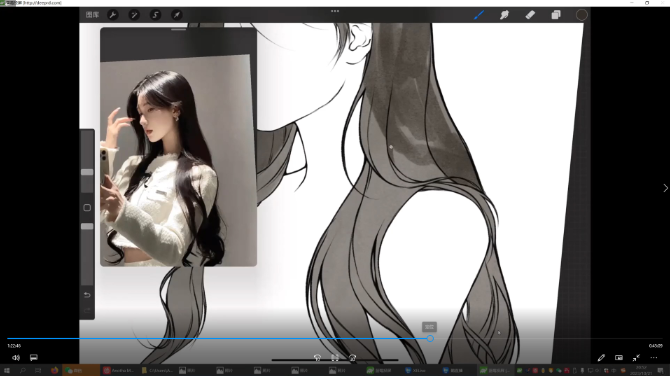The image size is (670, 376).
Task: Select the Brush tool
Action: pyautogui.click(x=479, y=15)
